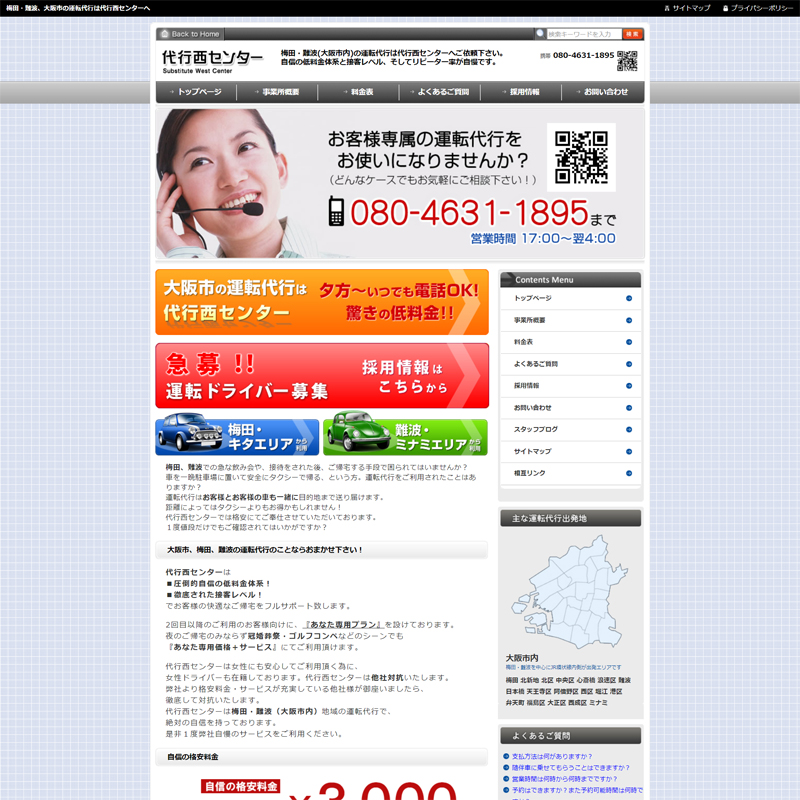The image size is (800, 800).
Task: Click the red phone number 080-4631-1895
Action: [469, 212]
